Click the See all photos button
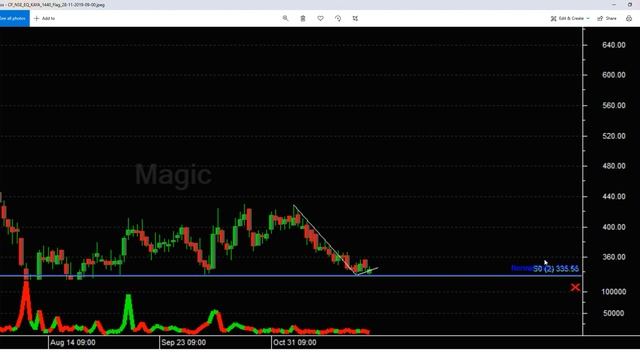The height and width of the screenshot is (360, 640). (x=14, y=18)
